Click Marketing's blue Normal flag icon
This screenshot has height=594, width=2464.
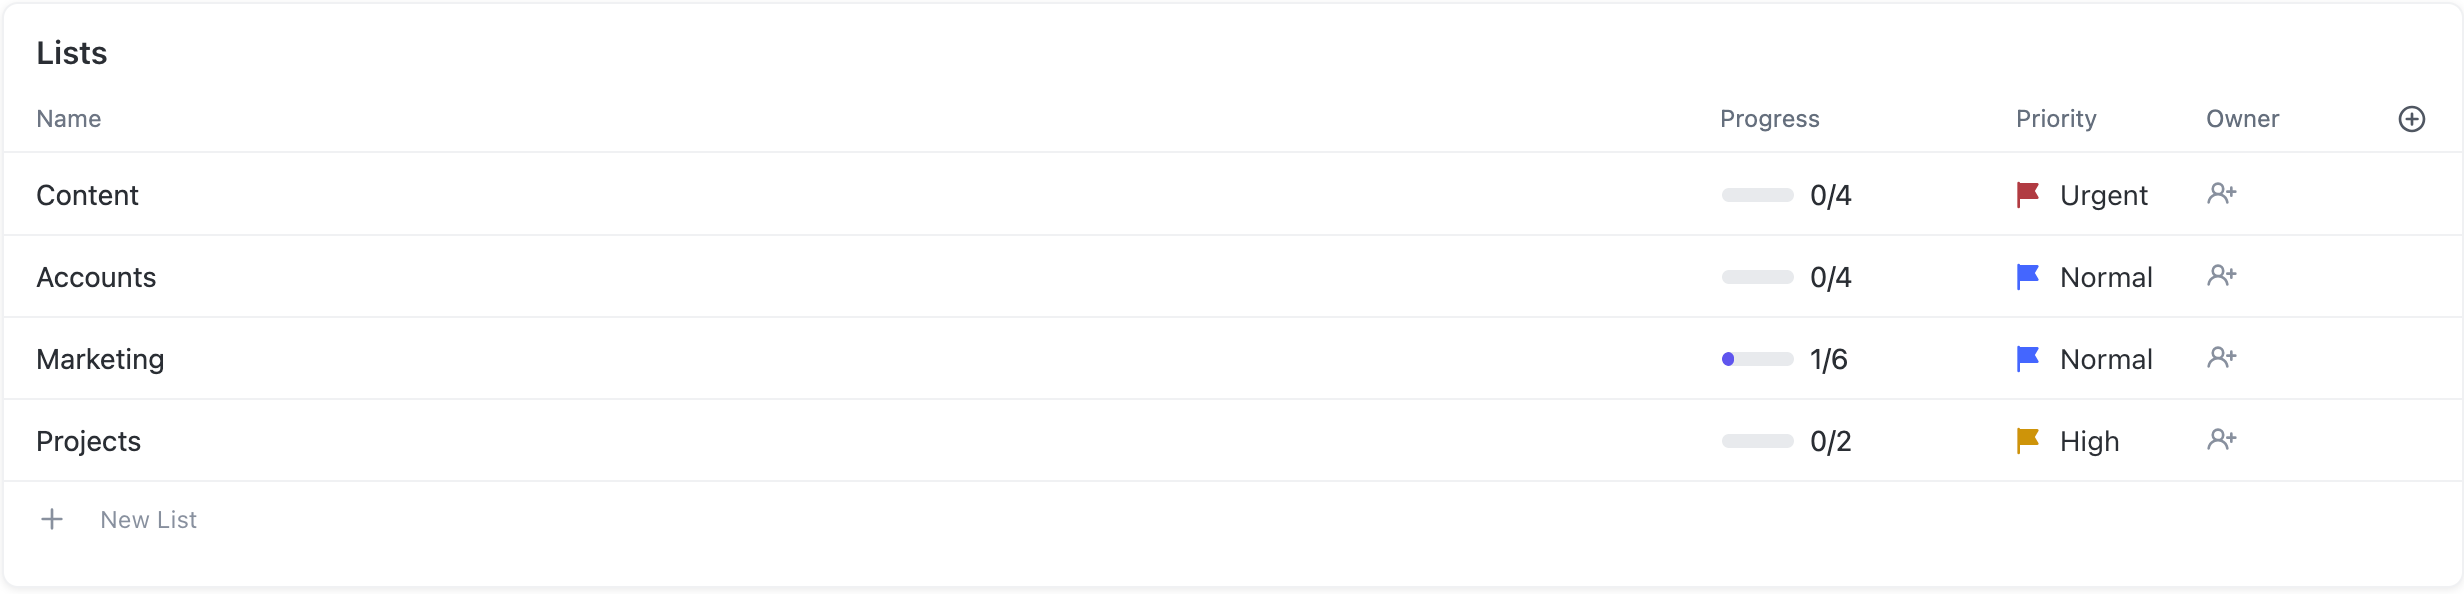(2027, 359)
